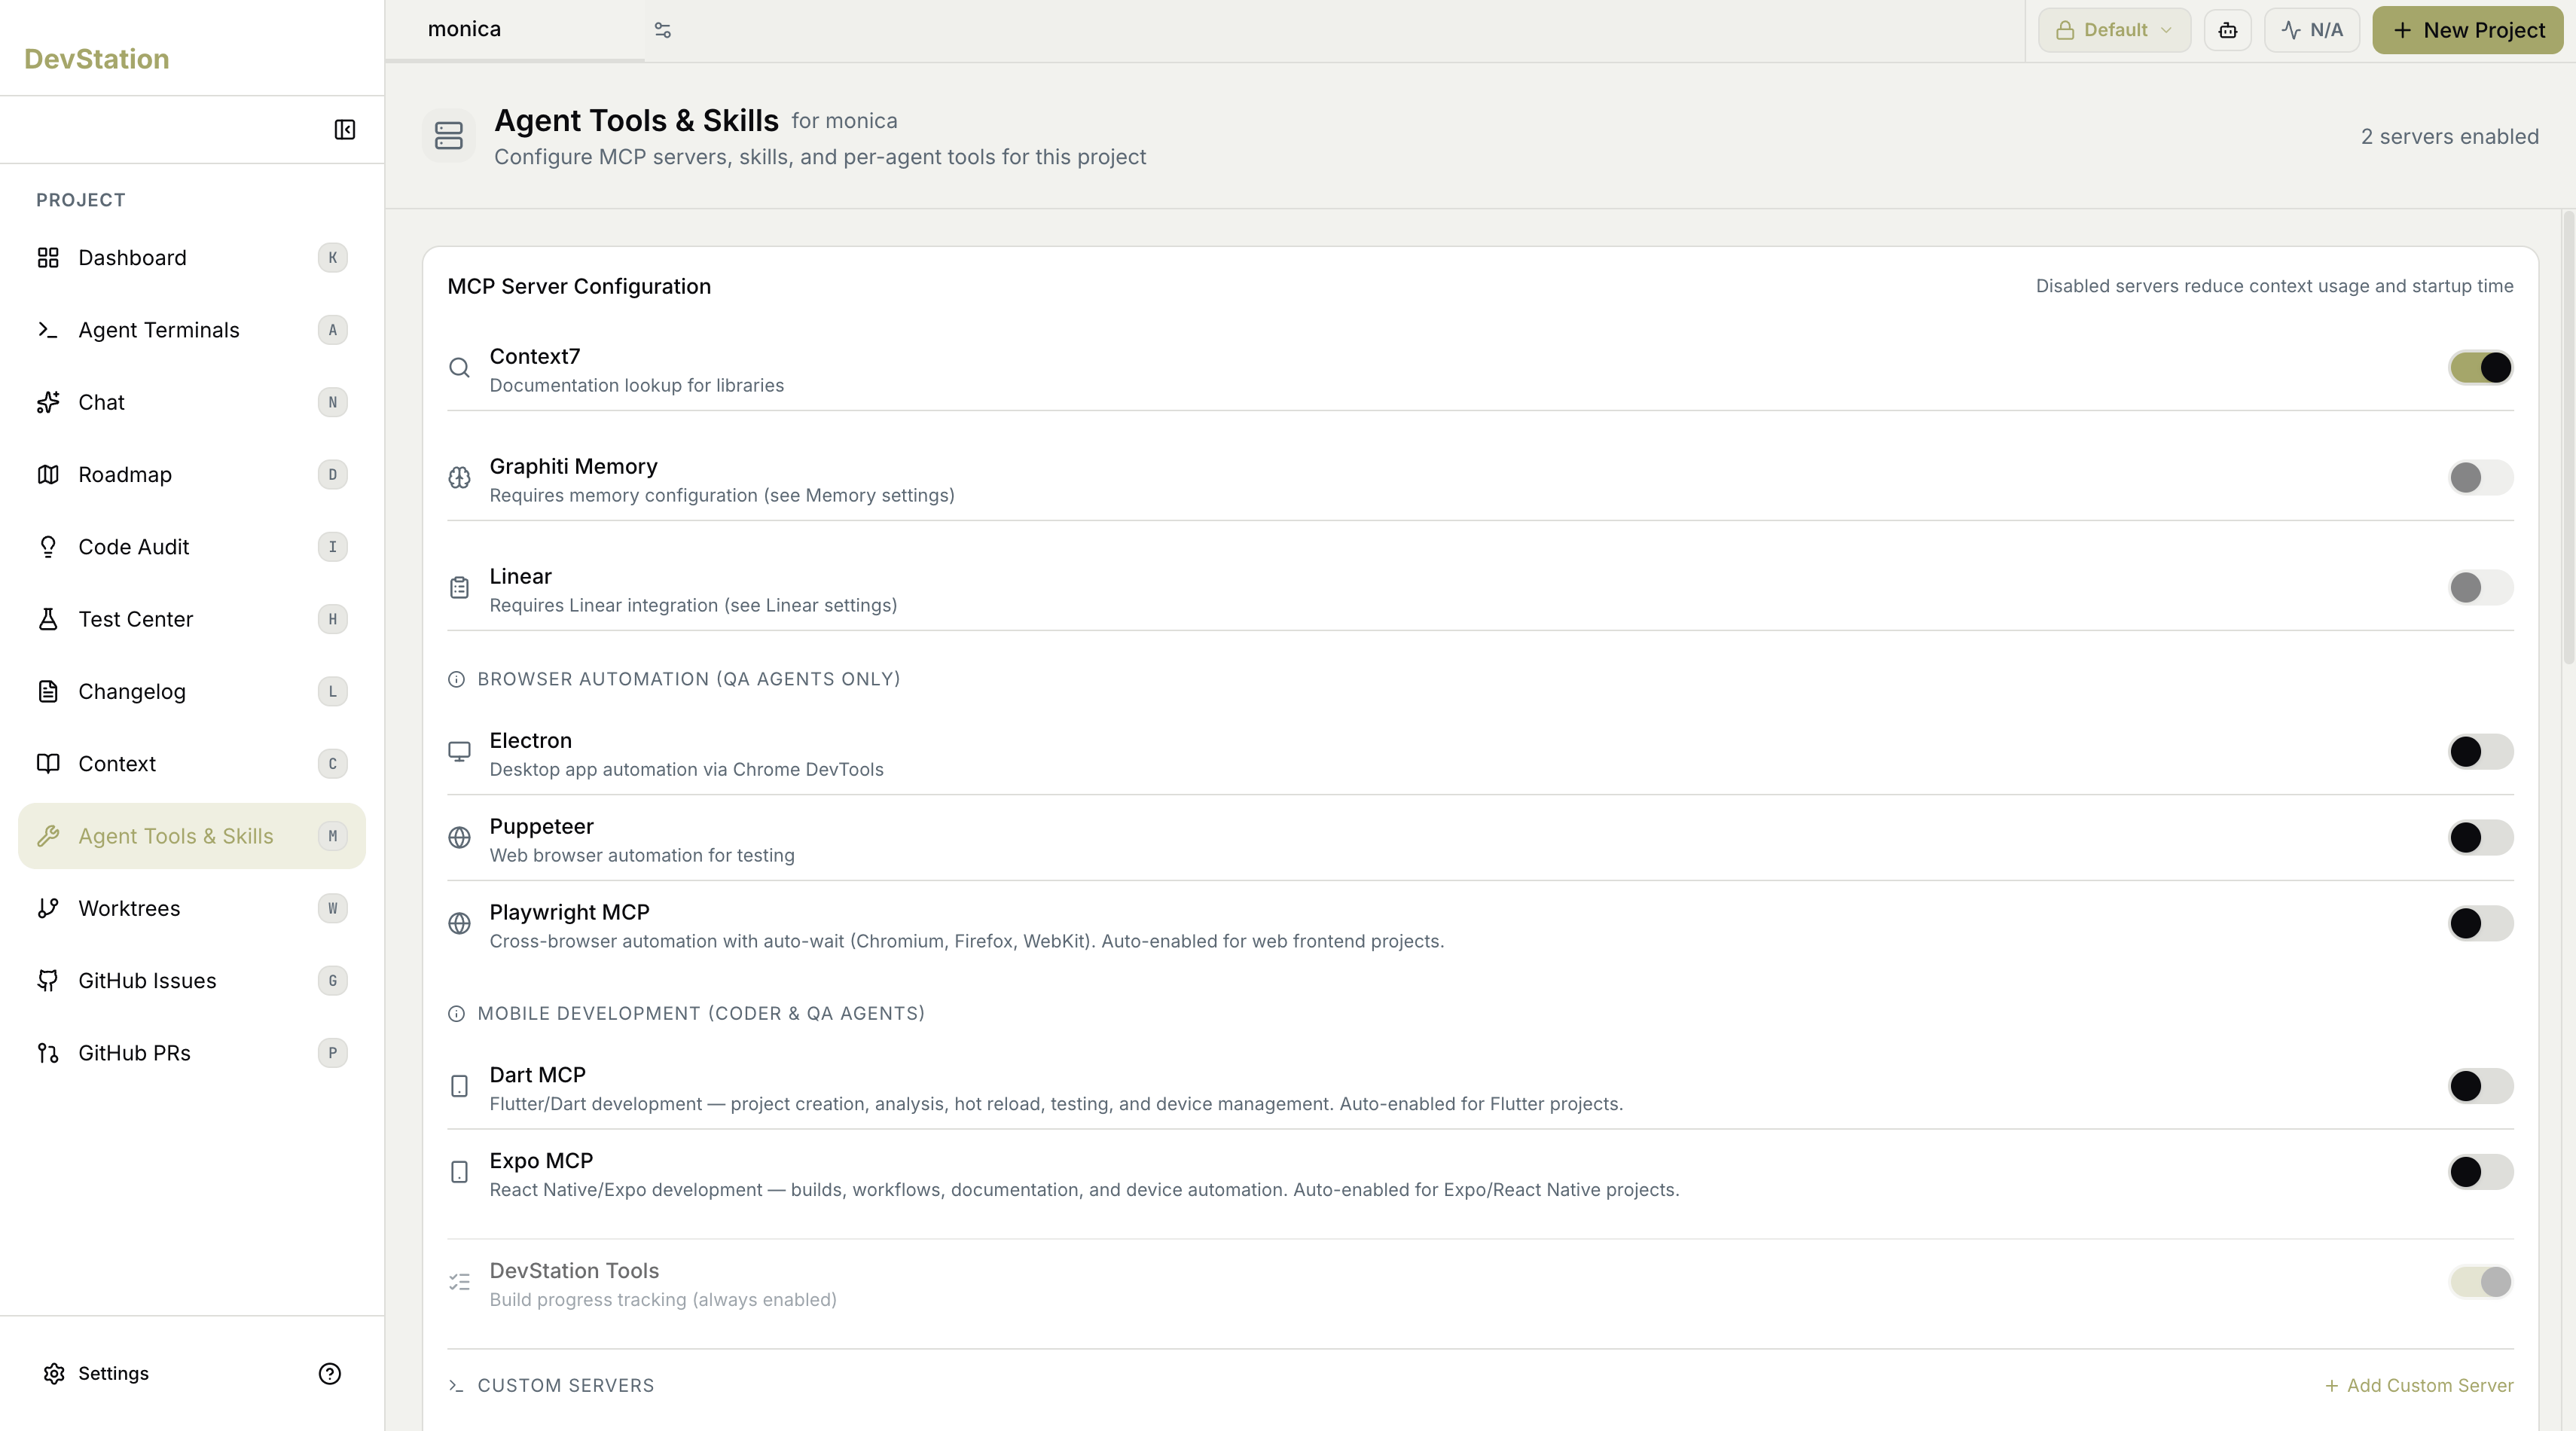Viewport: 2576px width, 1431px height.
Task: Open Settings in the sidebar footer
Action: [x=96, y=1373]
